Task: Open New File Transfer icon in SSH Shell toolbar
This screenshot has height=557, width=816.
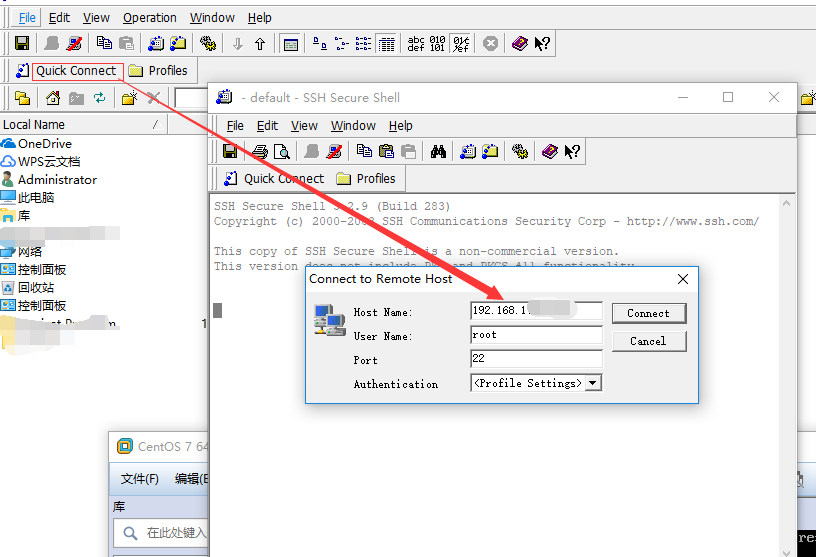Action: click(490, 151)
